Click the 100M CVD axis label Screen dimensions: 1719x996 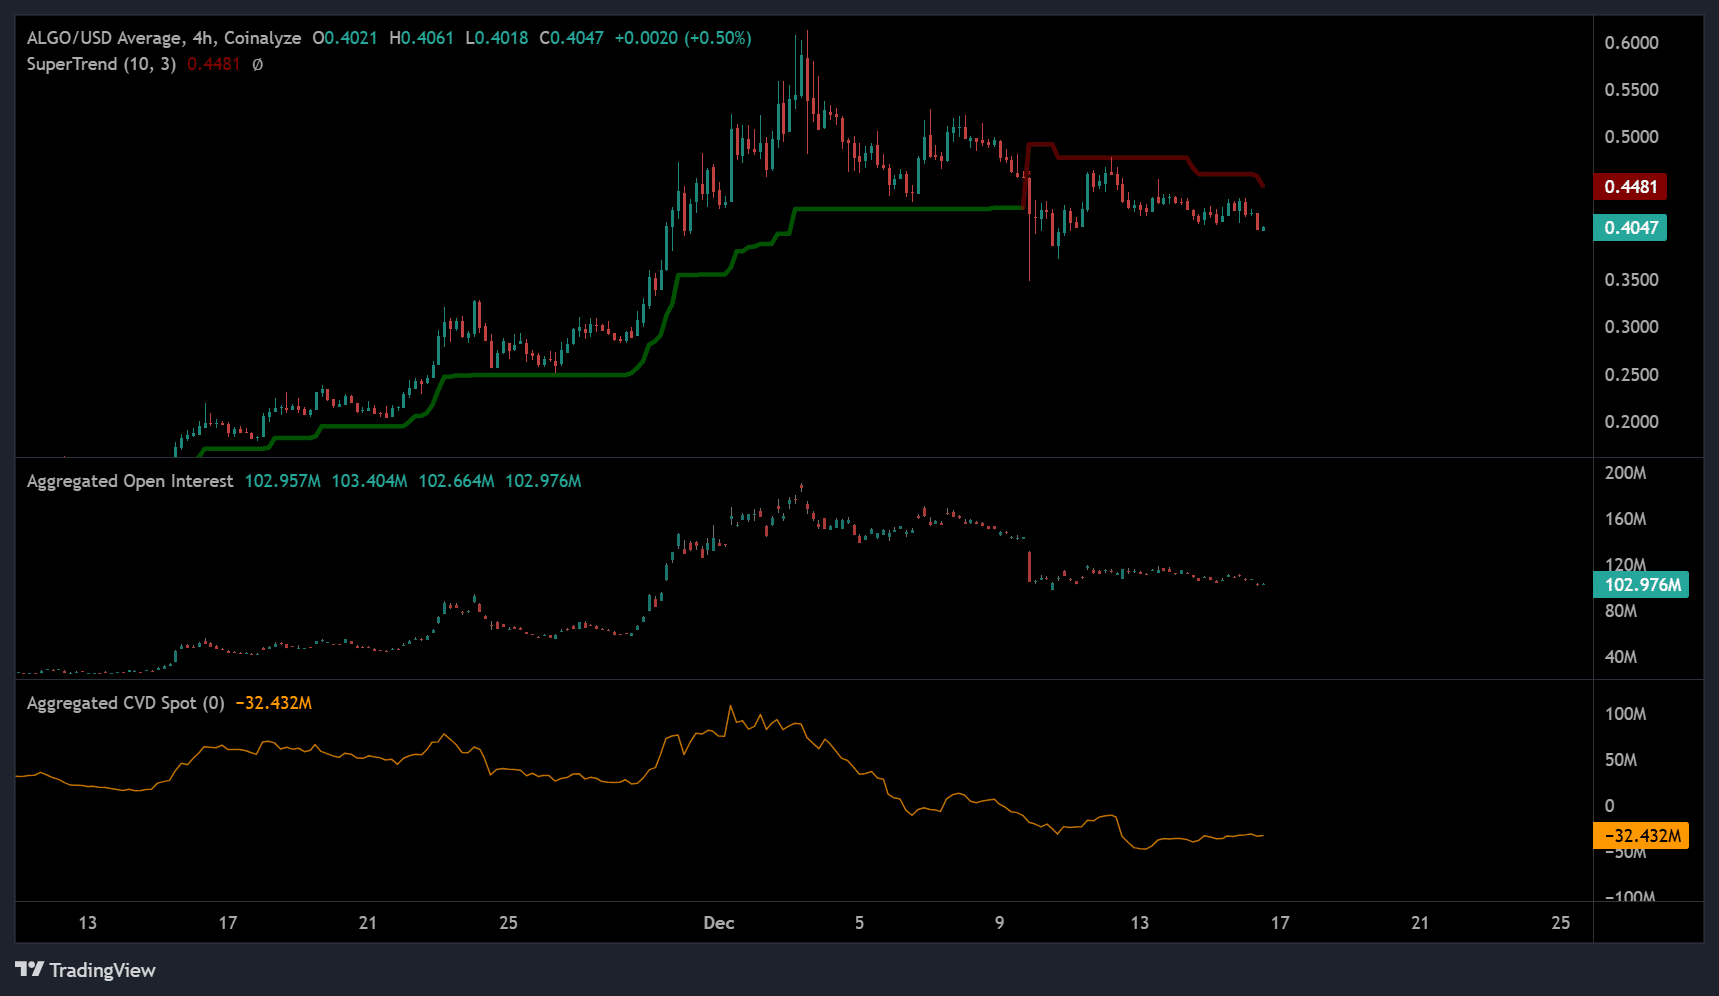point(1625,714)
